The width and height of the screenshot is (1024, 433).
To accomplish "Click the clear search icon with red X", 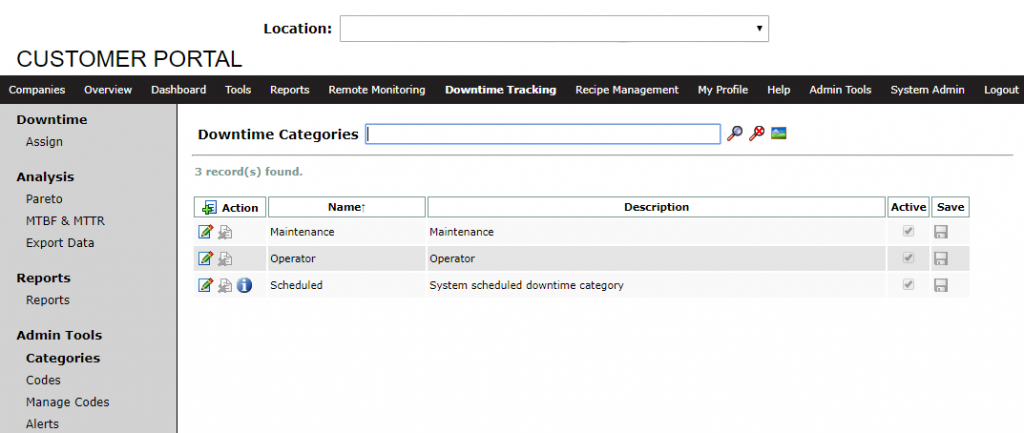I will 756,133.
